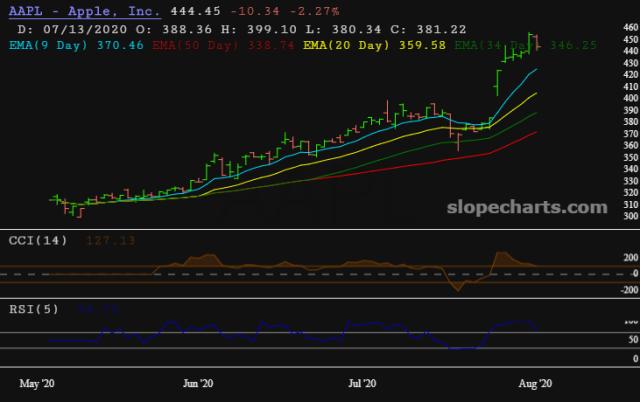Select the low price 380.34
Screen dimensions: 640x402
click(356, 29)
